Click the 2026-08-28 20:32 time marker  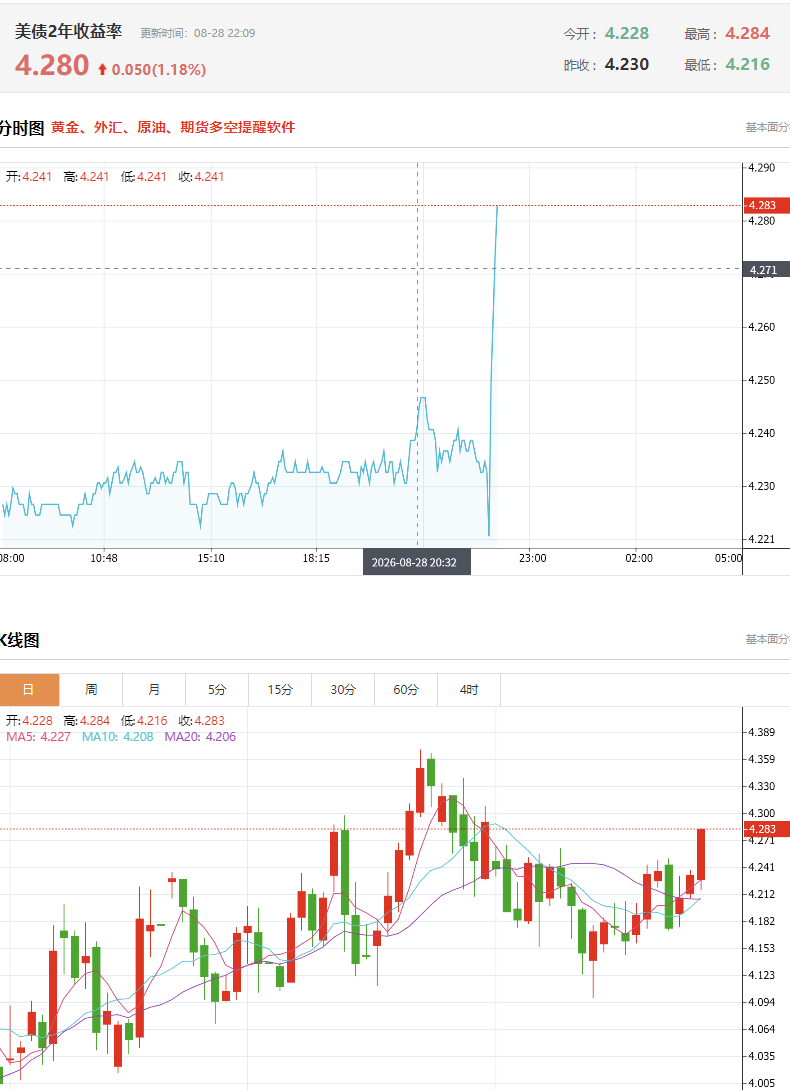point(417,562)
